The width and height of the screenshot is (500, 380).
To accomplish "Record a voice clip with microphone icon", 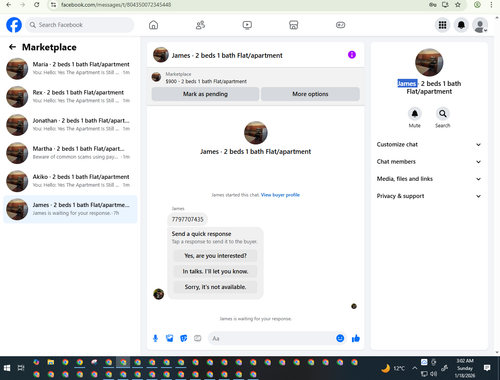I will point(155,338).
